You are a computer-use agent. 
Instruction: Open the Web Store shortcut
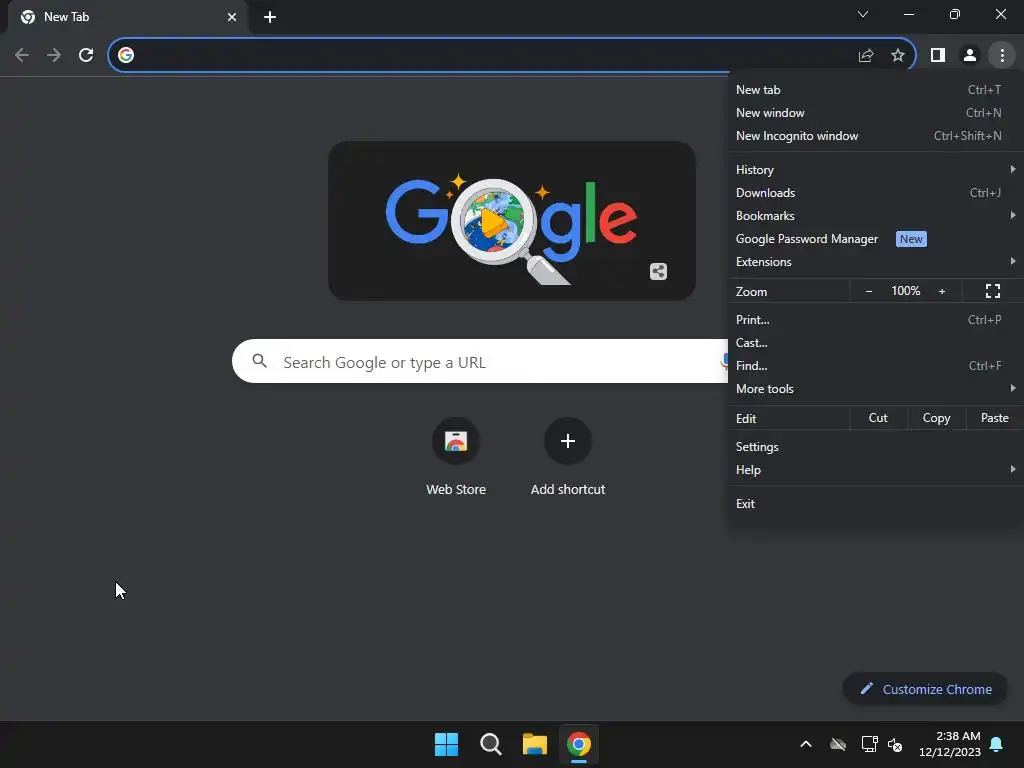point(456,457)
